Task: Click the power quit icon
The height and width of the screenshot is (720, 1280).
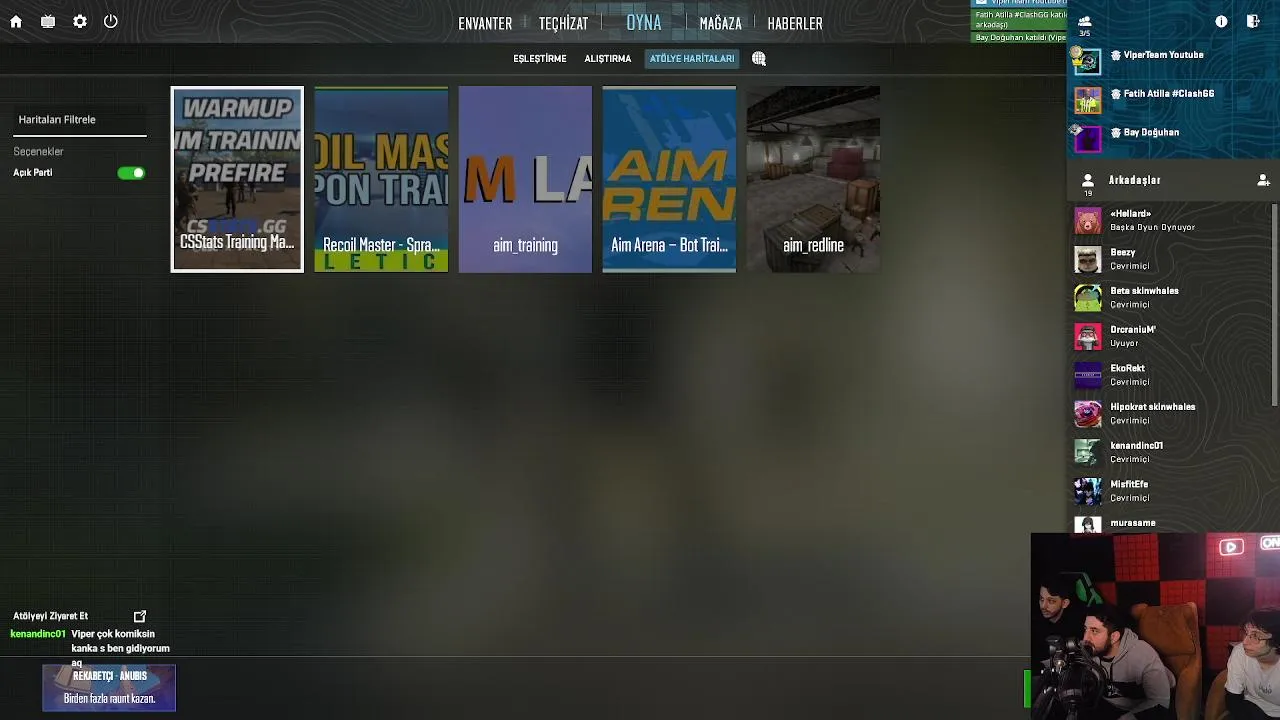Action: (x=111, y=21)
